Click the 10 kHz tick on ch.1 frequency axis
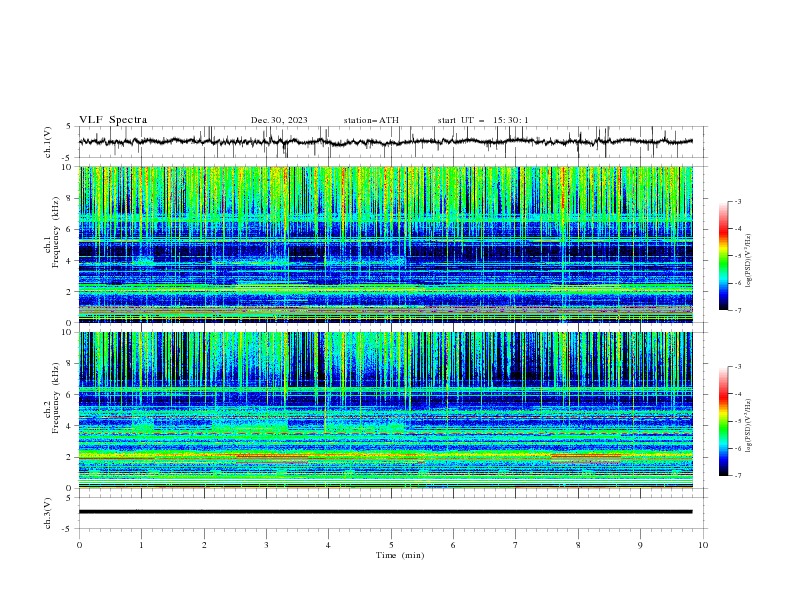The width and height of the screenshot is (792, 612). point(68,167)
